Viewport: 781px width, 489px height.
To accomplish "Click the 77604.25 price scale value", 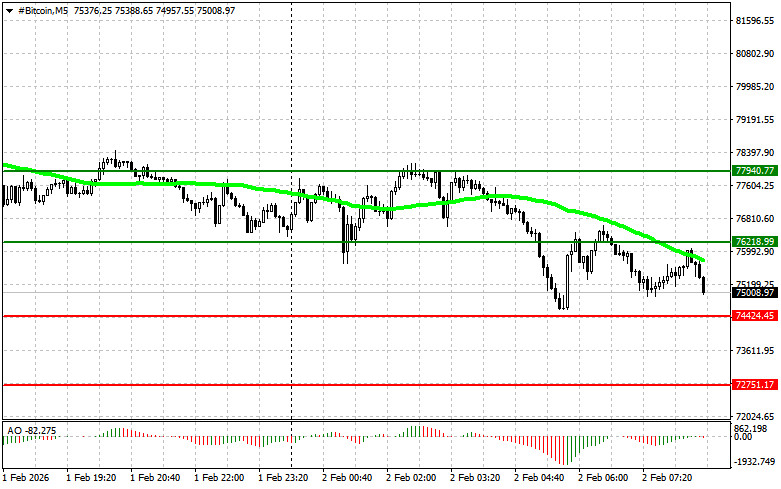I will point(755,185).
